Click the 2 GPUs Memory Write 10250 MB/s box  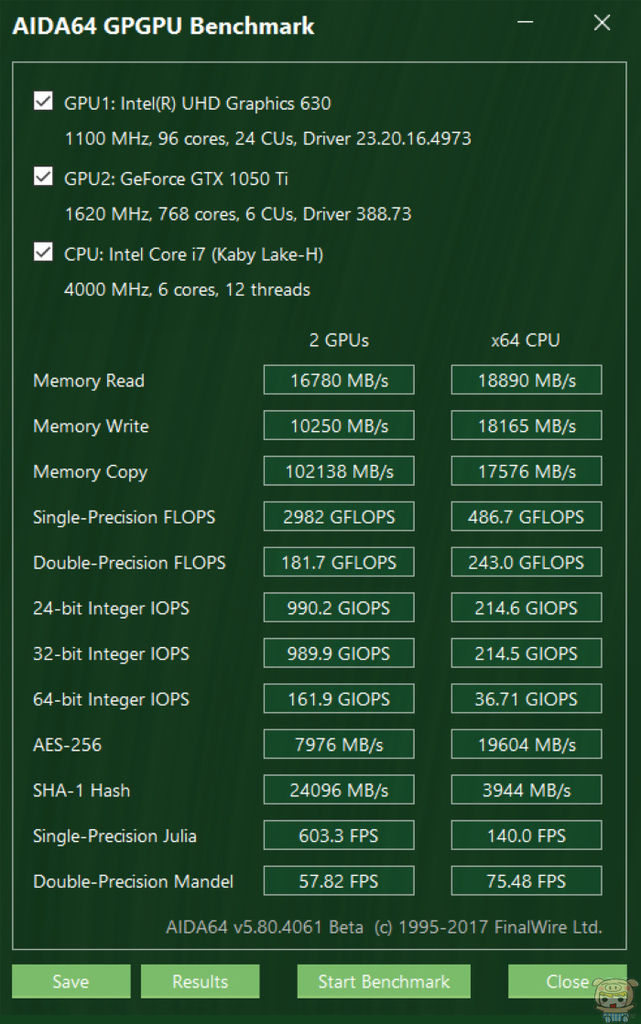tap(339, 426)
